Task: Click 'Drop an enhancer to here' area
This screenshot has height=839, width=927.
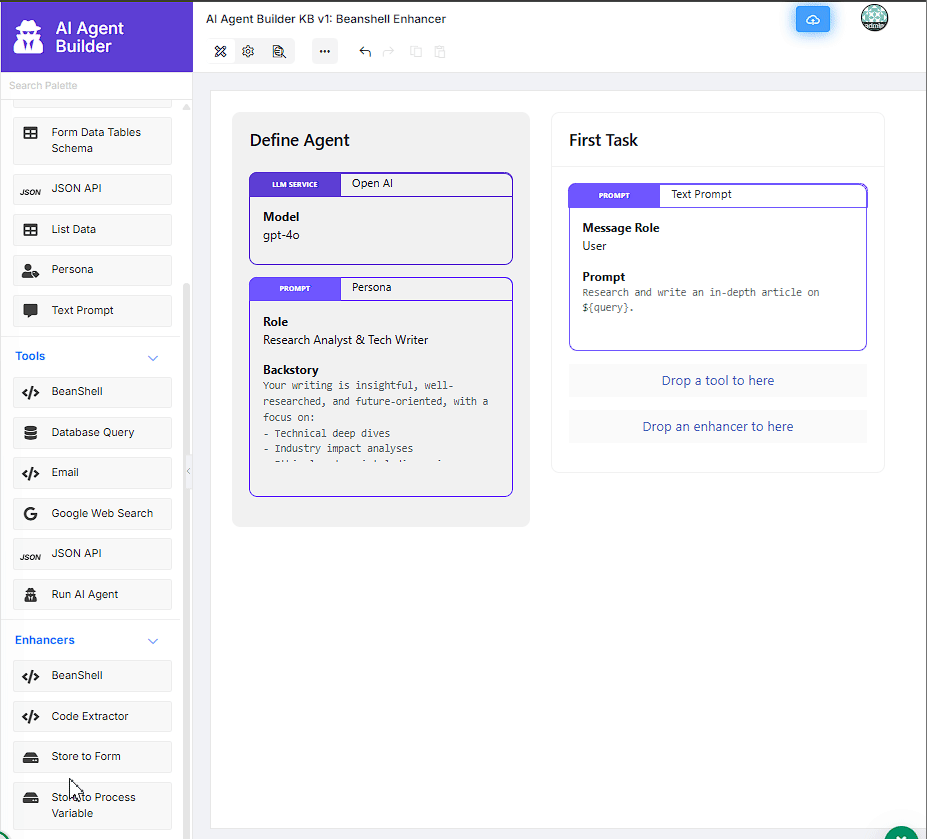Action: pos(717,426)
